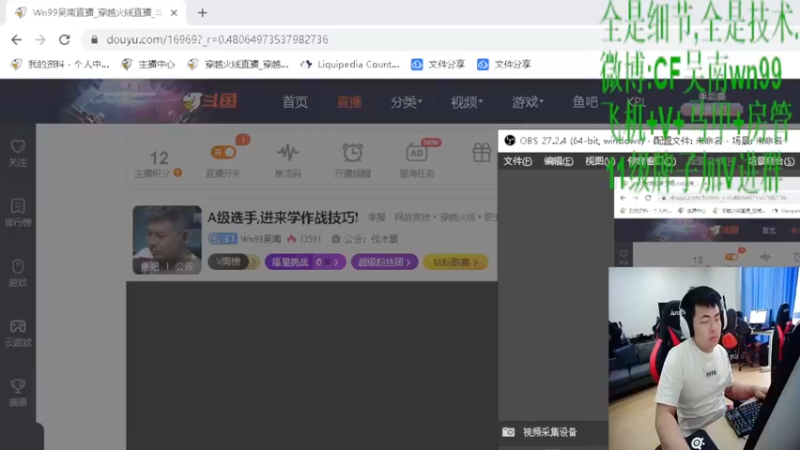This screenshot has height=450, width=800.
Task: Click the 主播积分 question mark icon
Action: point(178,173)
